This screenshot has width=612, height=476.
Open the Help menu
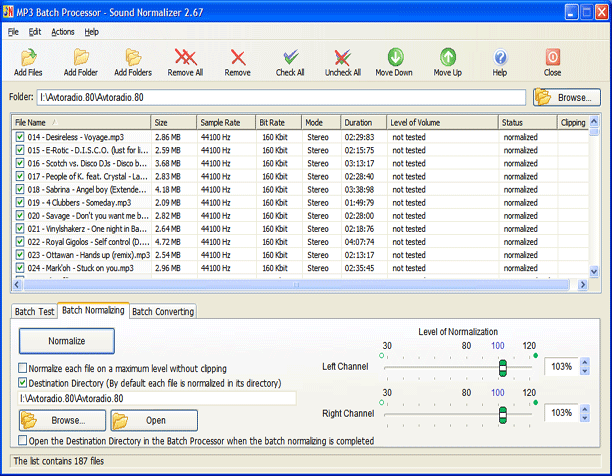(x=92, y=32)
